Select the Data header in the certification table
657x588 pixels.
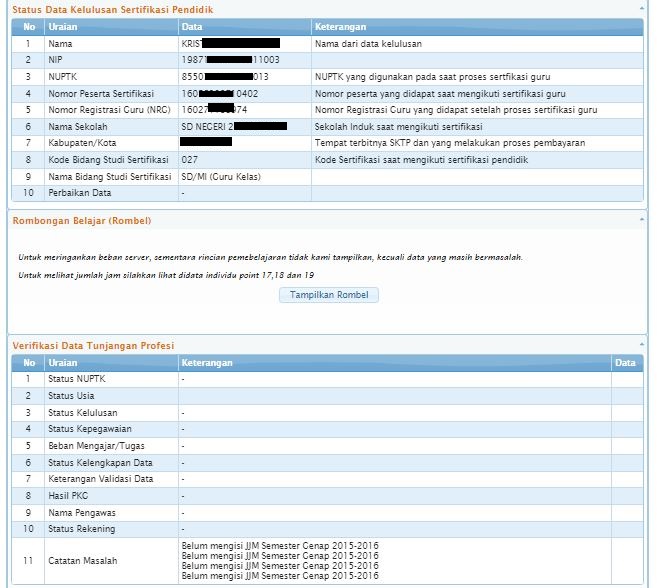(192, 27)
